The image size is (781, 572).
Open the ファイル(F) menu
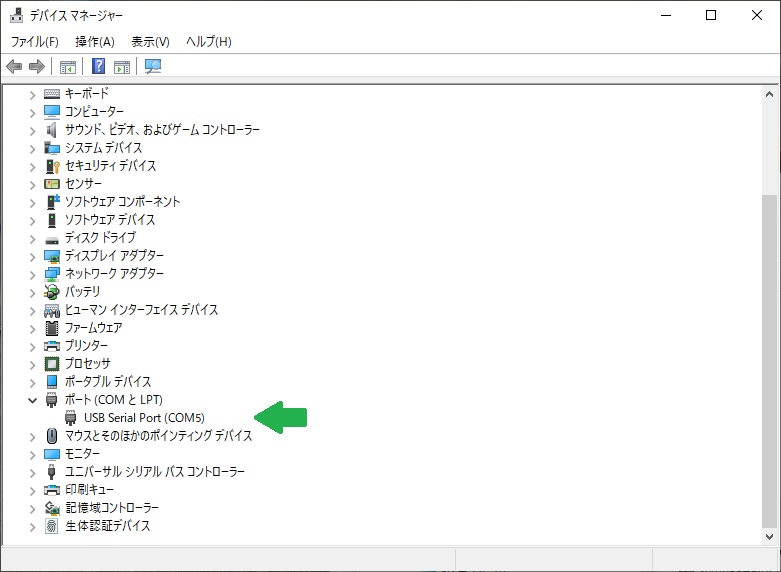(34, 42)
